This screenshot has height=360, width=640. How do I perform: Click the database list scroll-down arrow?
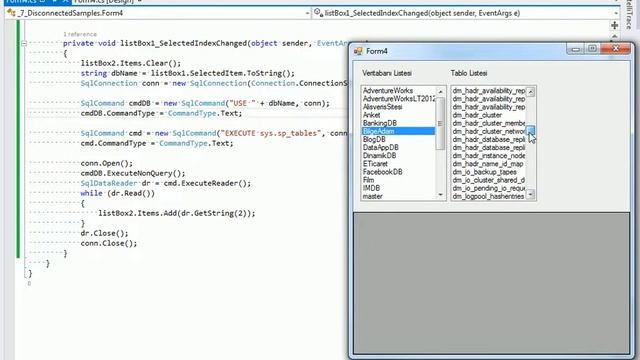pyautogui.click(x=440, y=195)
